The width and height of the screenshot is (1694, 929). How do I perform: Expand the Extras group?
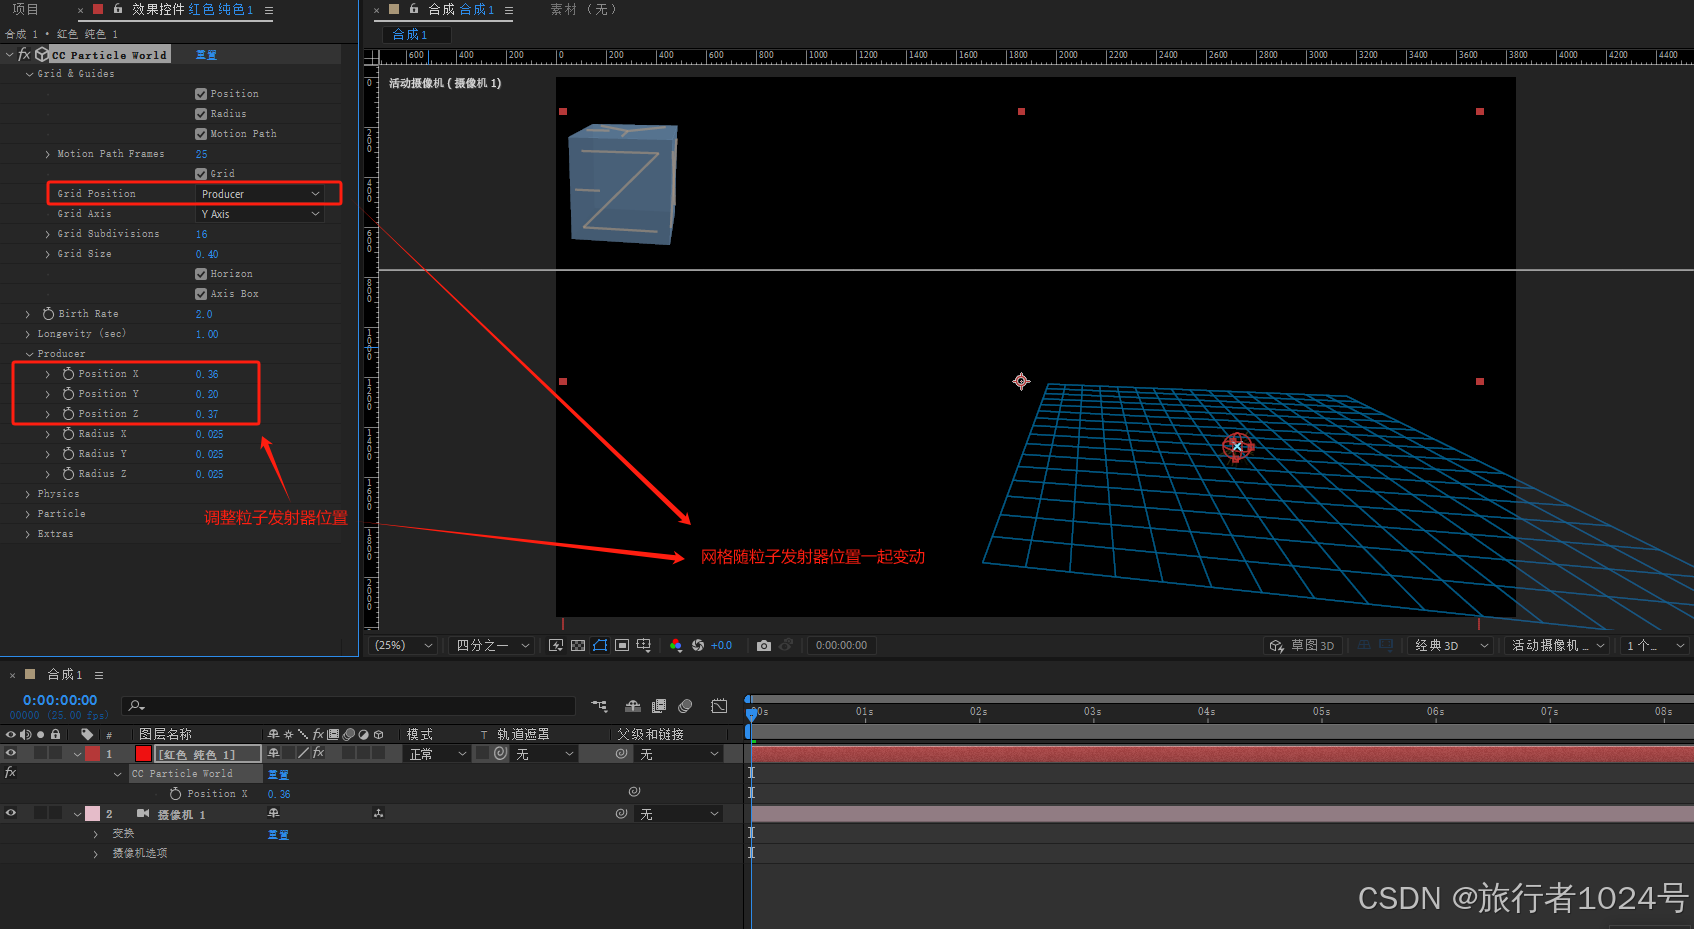[28, 534]
